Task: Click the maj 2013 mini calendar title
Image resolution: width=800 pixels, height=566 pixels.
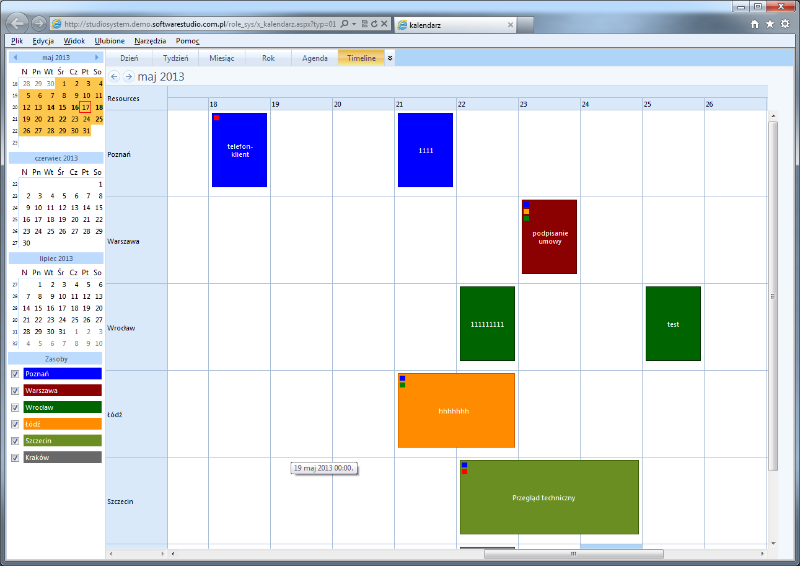Action: coord(56,57)
